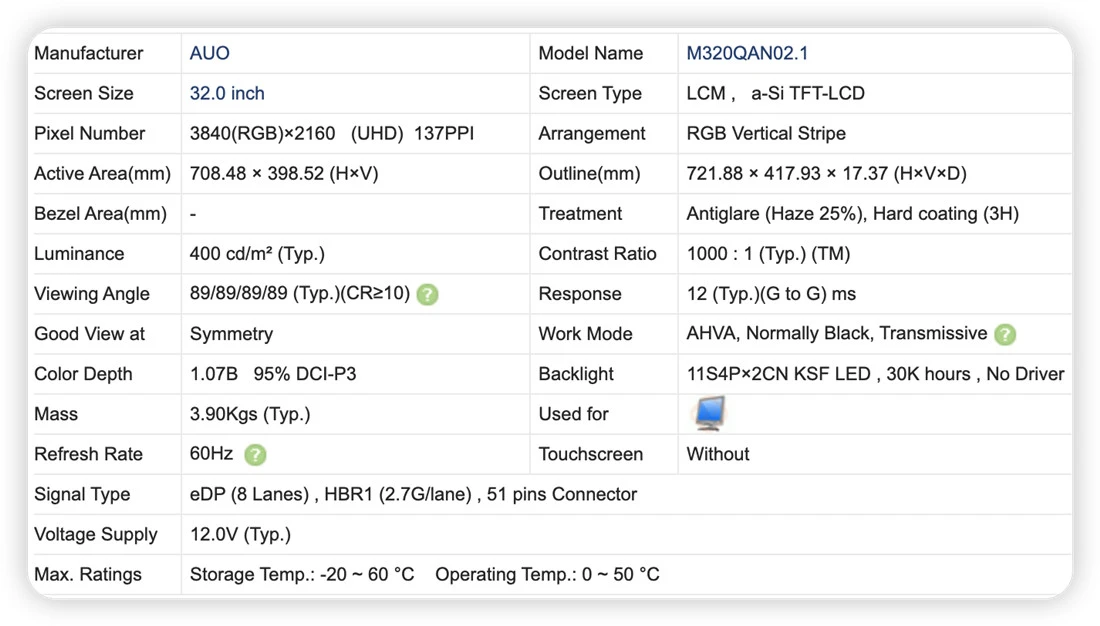Click the green question mark beside 60Hz
This screenshot has height=626, width=1100.
click(255, 455)
